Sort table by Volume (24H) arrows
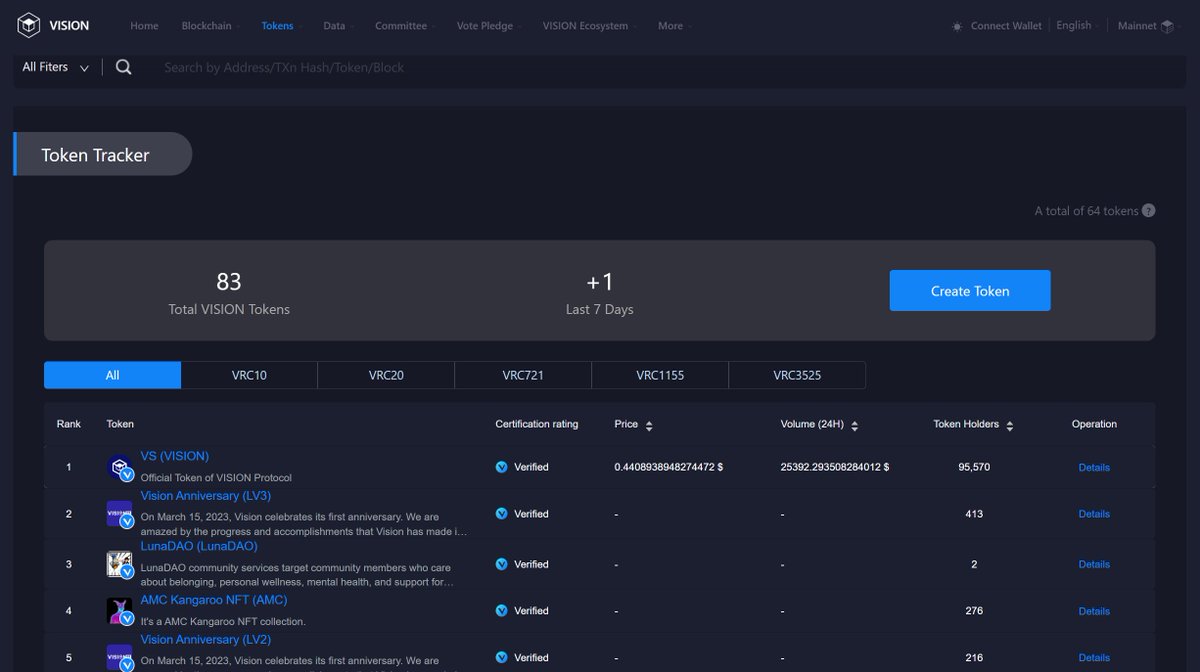The image size is (1200, 672). pos(855,425)
